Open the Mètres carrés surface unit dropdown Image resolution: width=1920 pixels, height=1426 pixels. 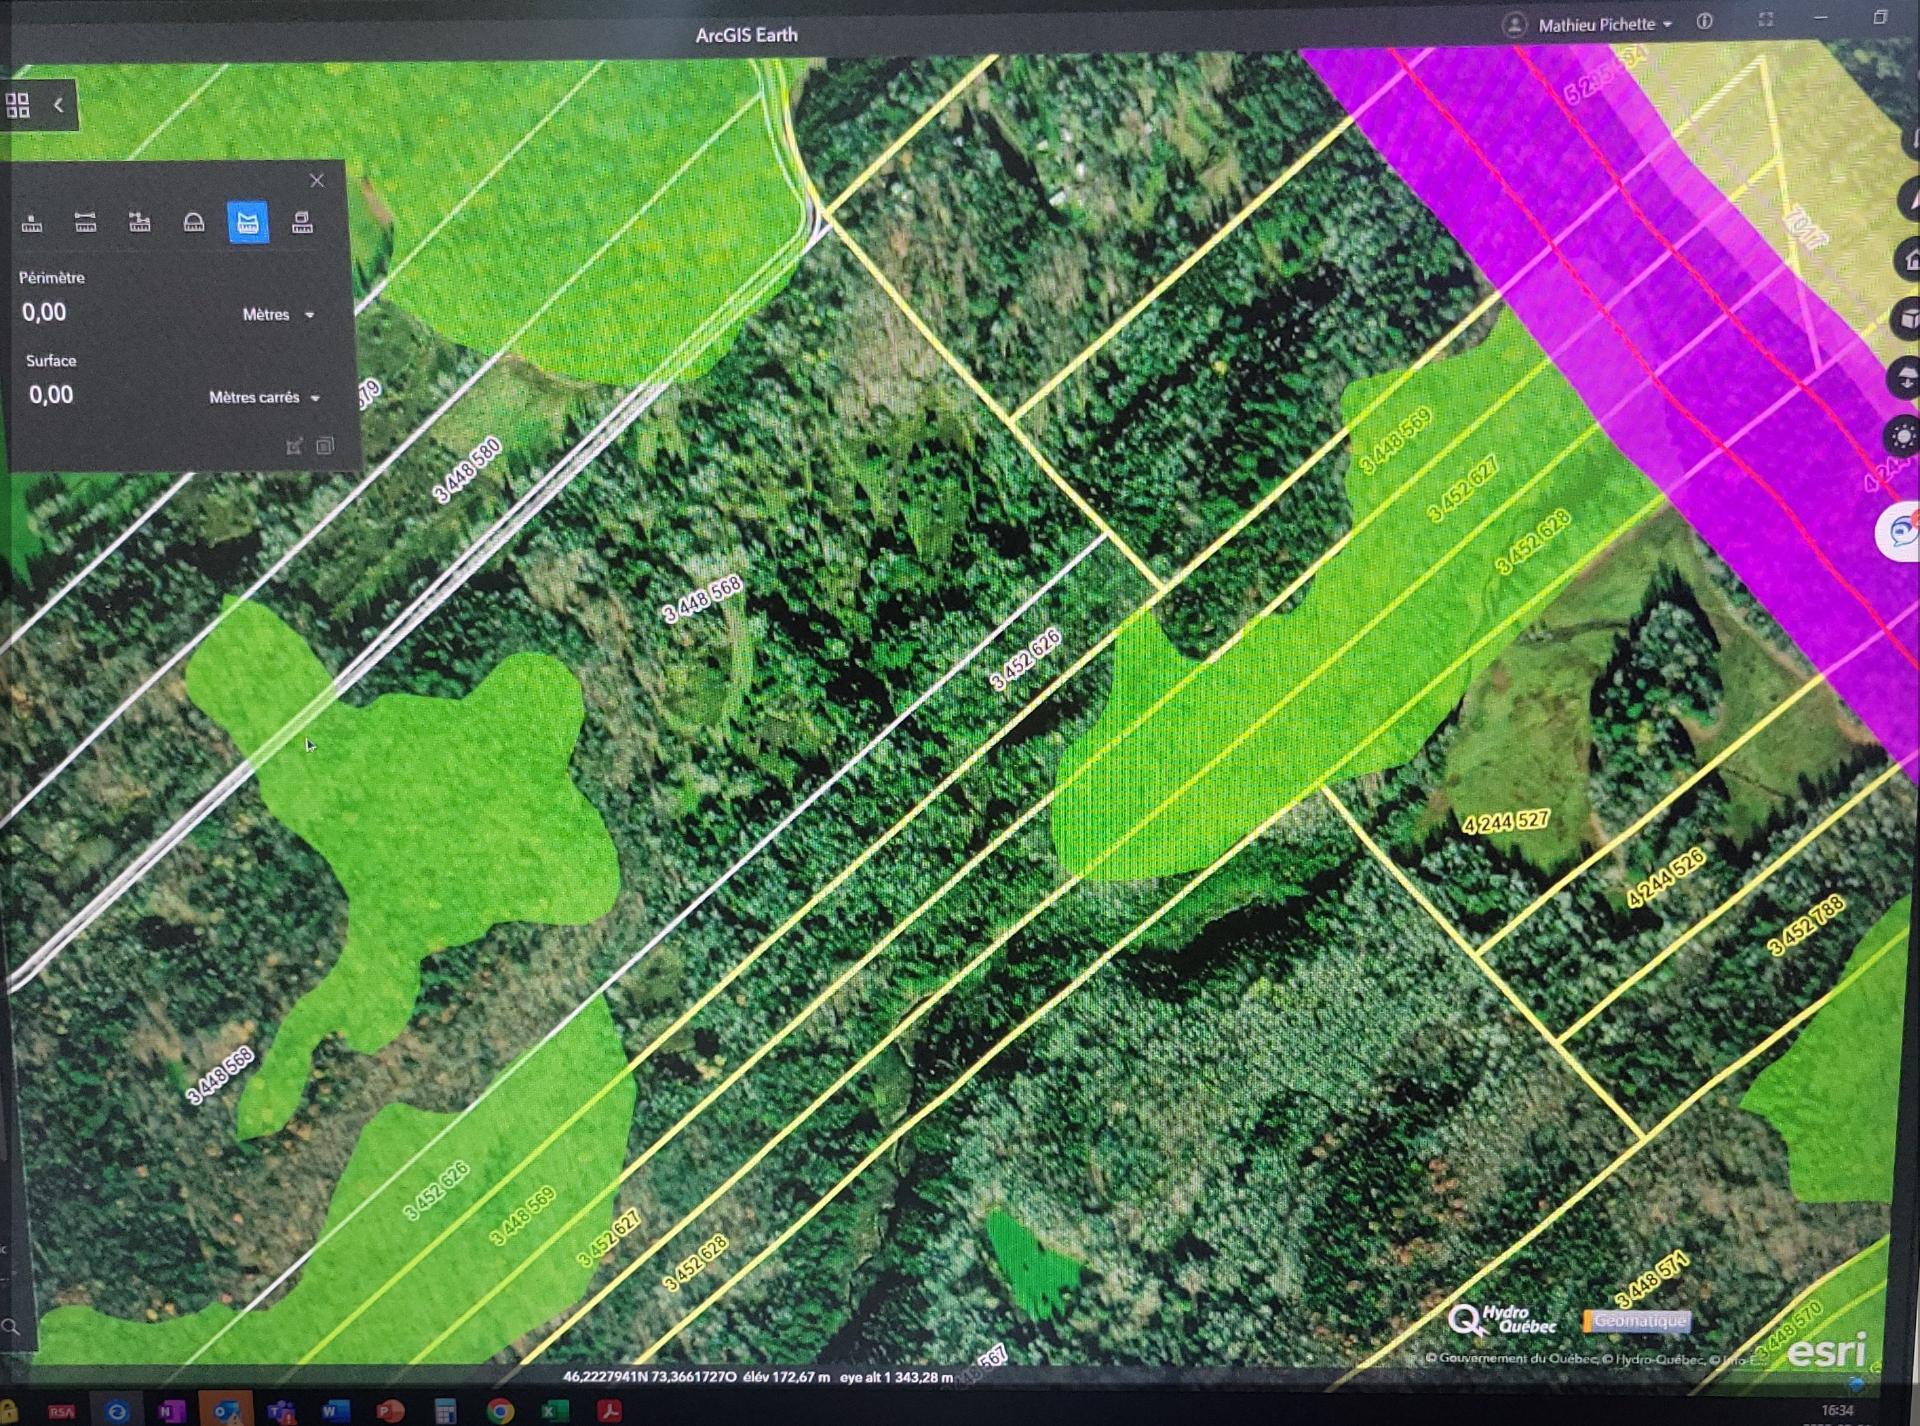[265, 398]
